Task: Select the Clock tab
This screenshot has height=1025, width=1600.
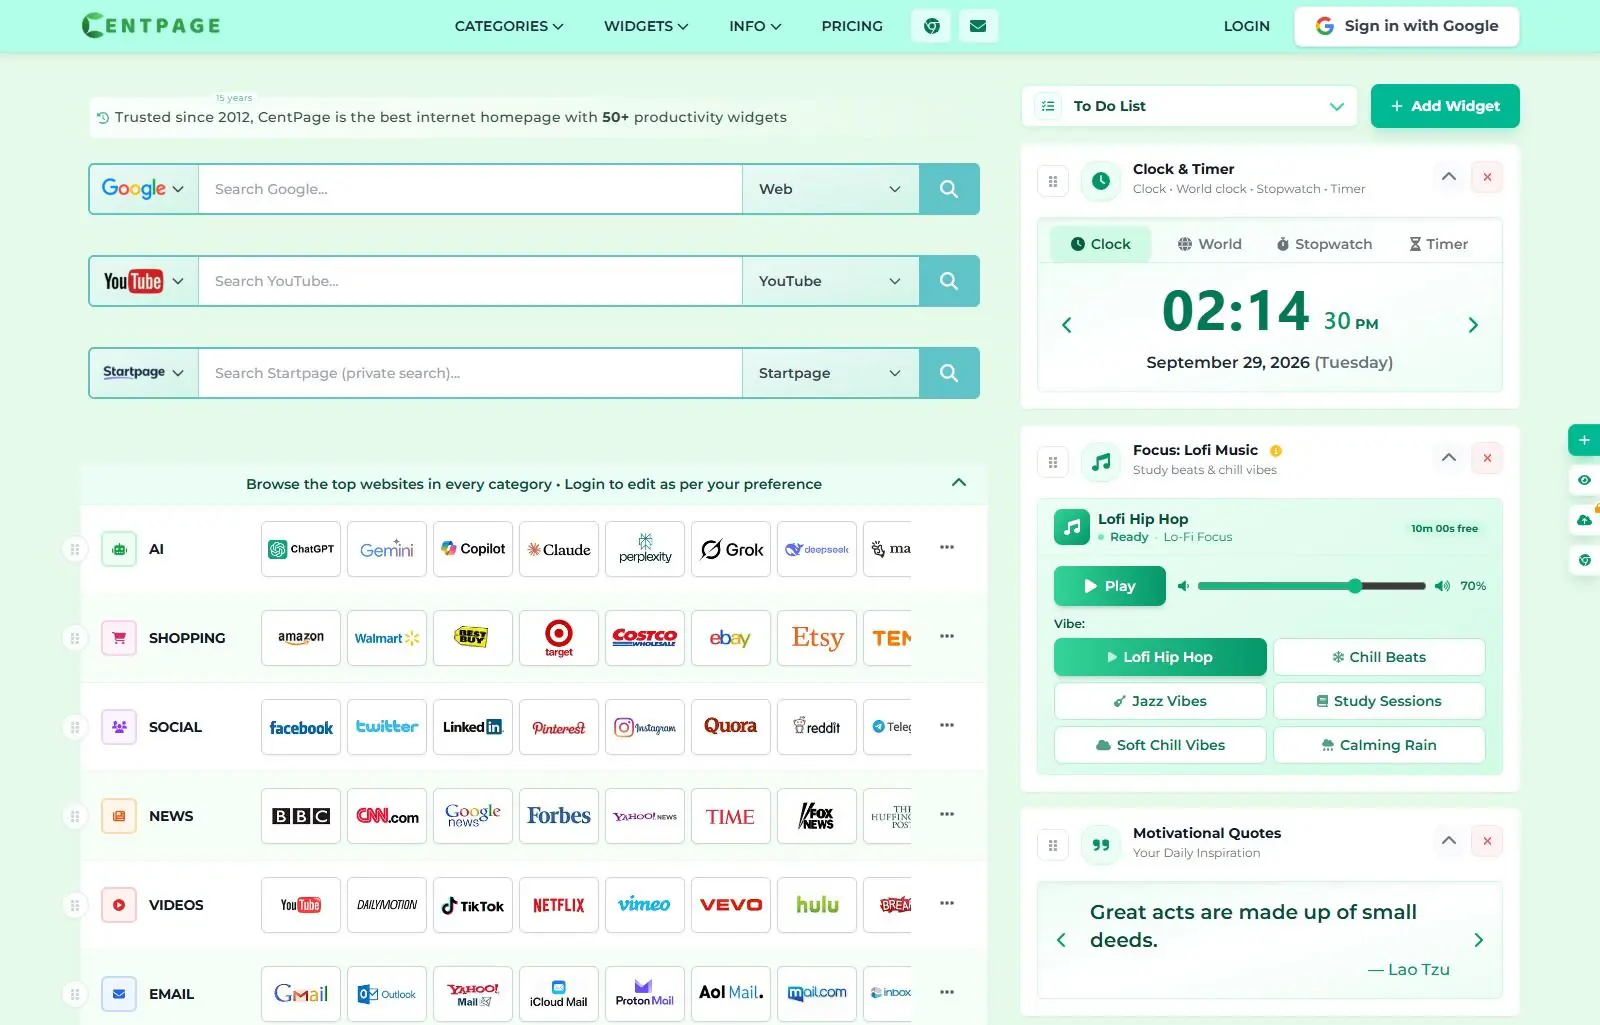Action: (x=1100, y=244)
